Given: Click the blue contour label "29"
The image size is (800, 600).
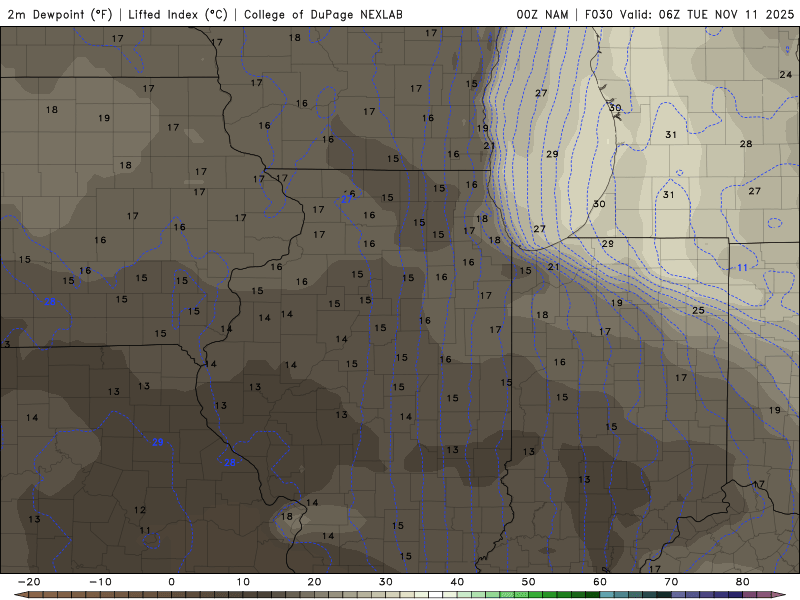Looking at the screenshot, I should click(158, 442).
